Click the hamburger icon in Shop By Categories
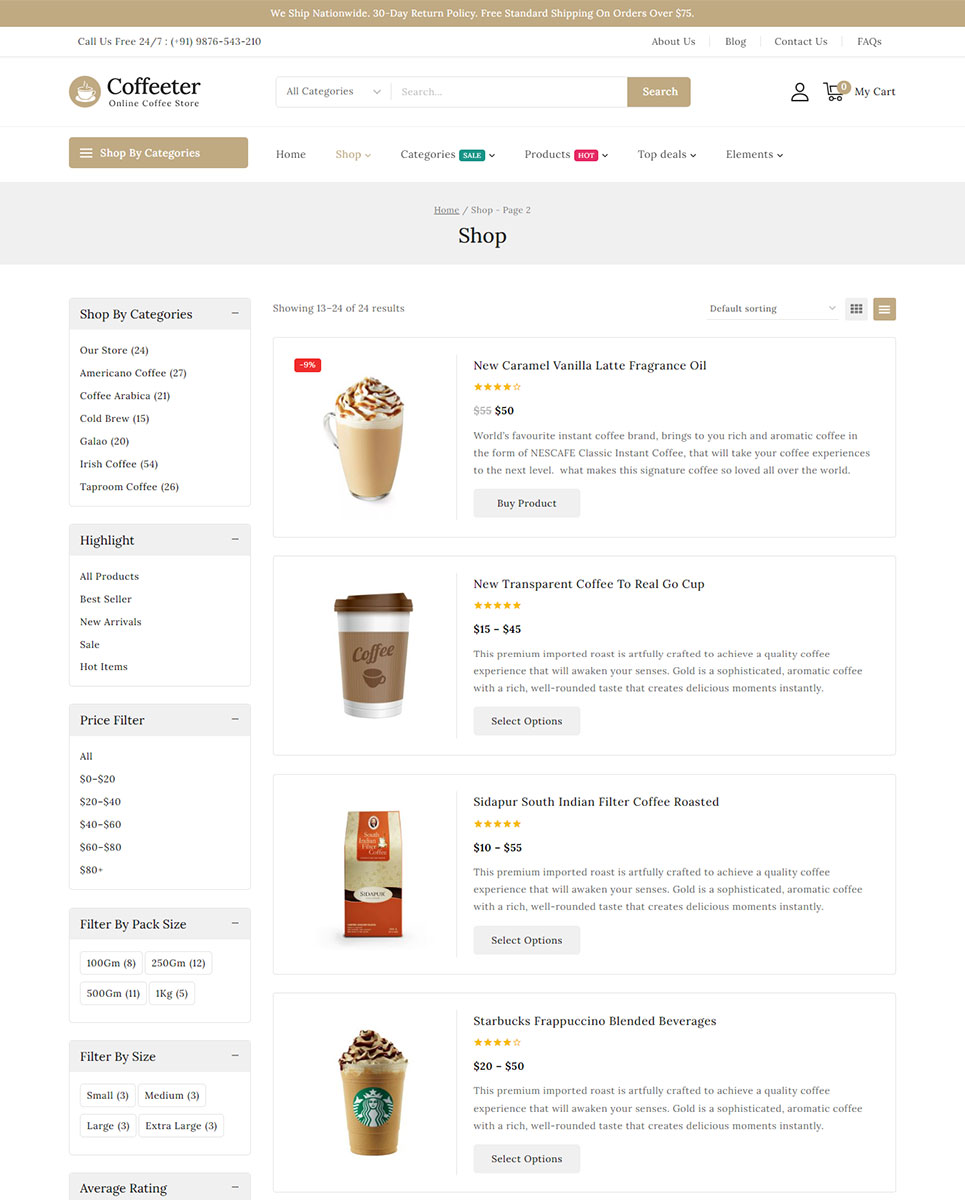965x1200 pixels. click(x=86, y=153)
